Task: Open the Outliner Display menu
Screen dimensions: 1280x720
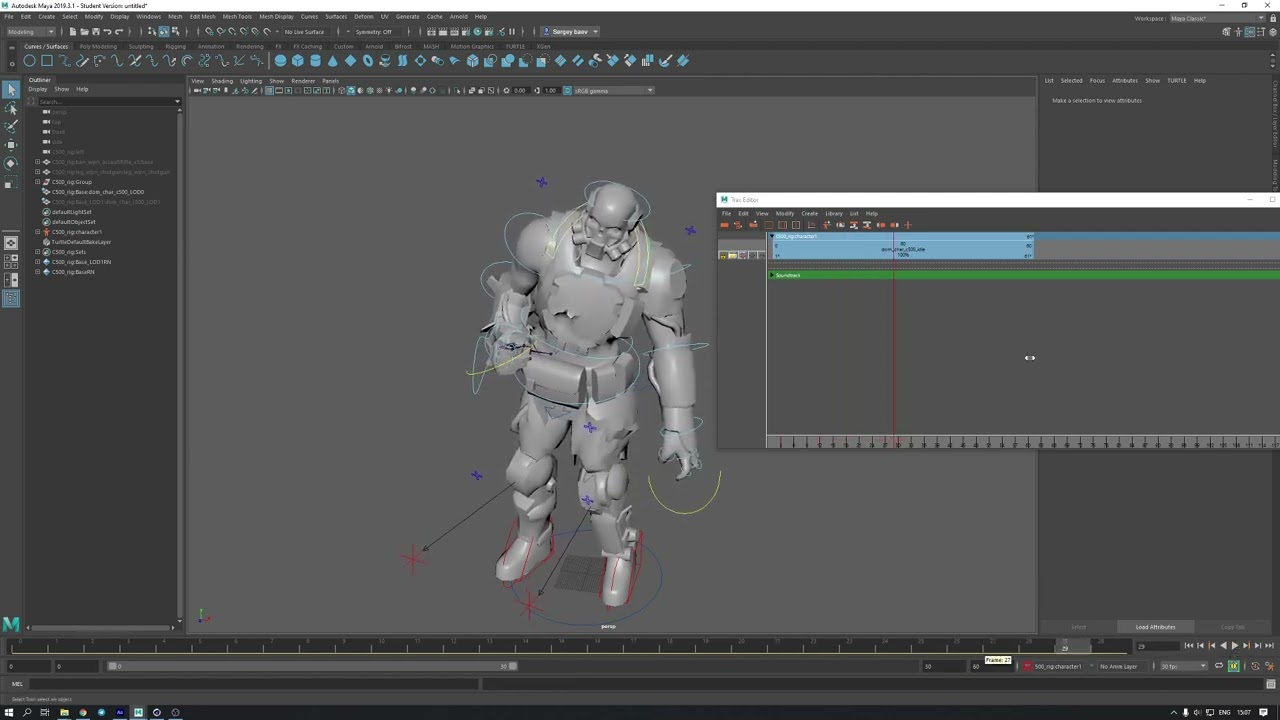Action: pos(37,89)
